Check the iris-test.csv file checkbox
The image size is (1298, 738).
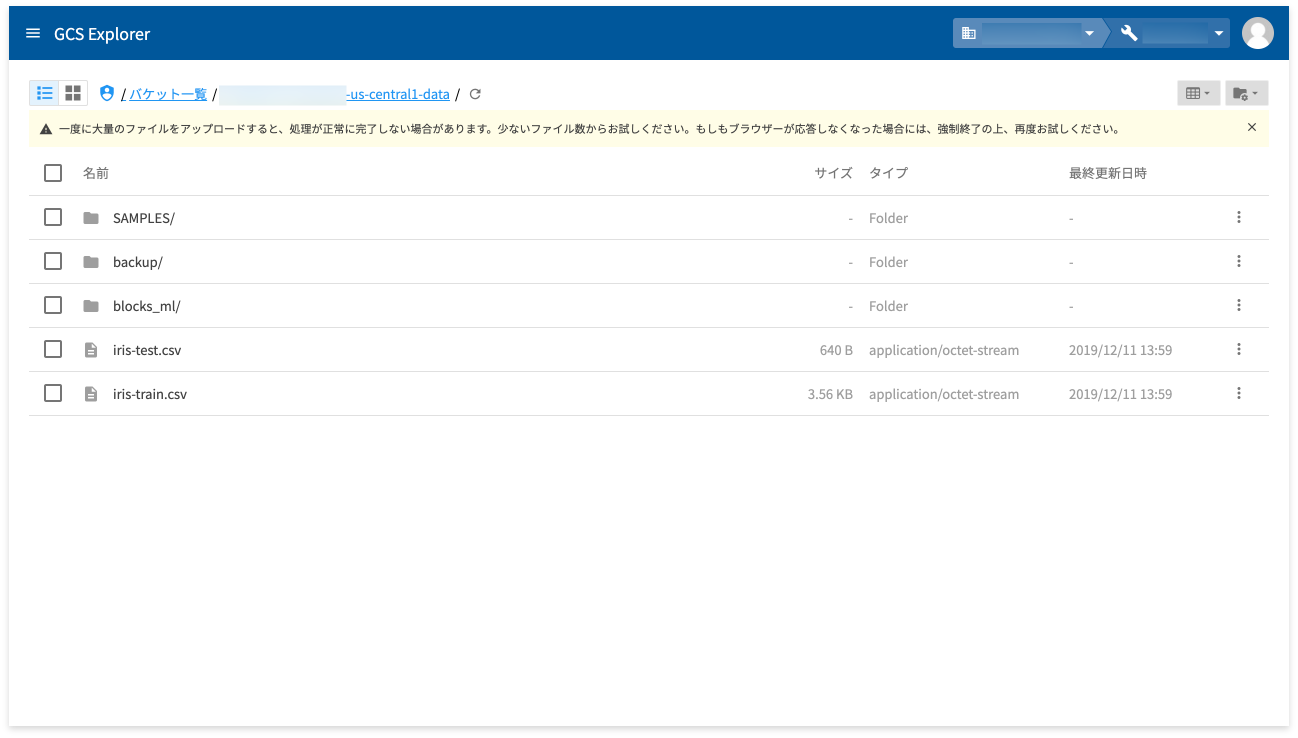pyautogui.click(x=53, y=349)
